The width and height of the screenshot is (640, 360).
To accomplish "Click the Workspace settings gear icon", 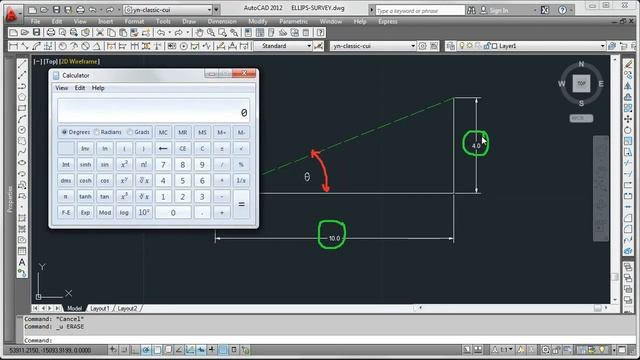I will [x=422, y=46].
